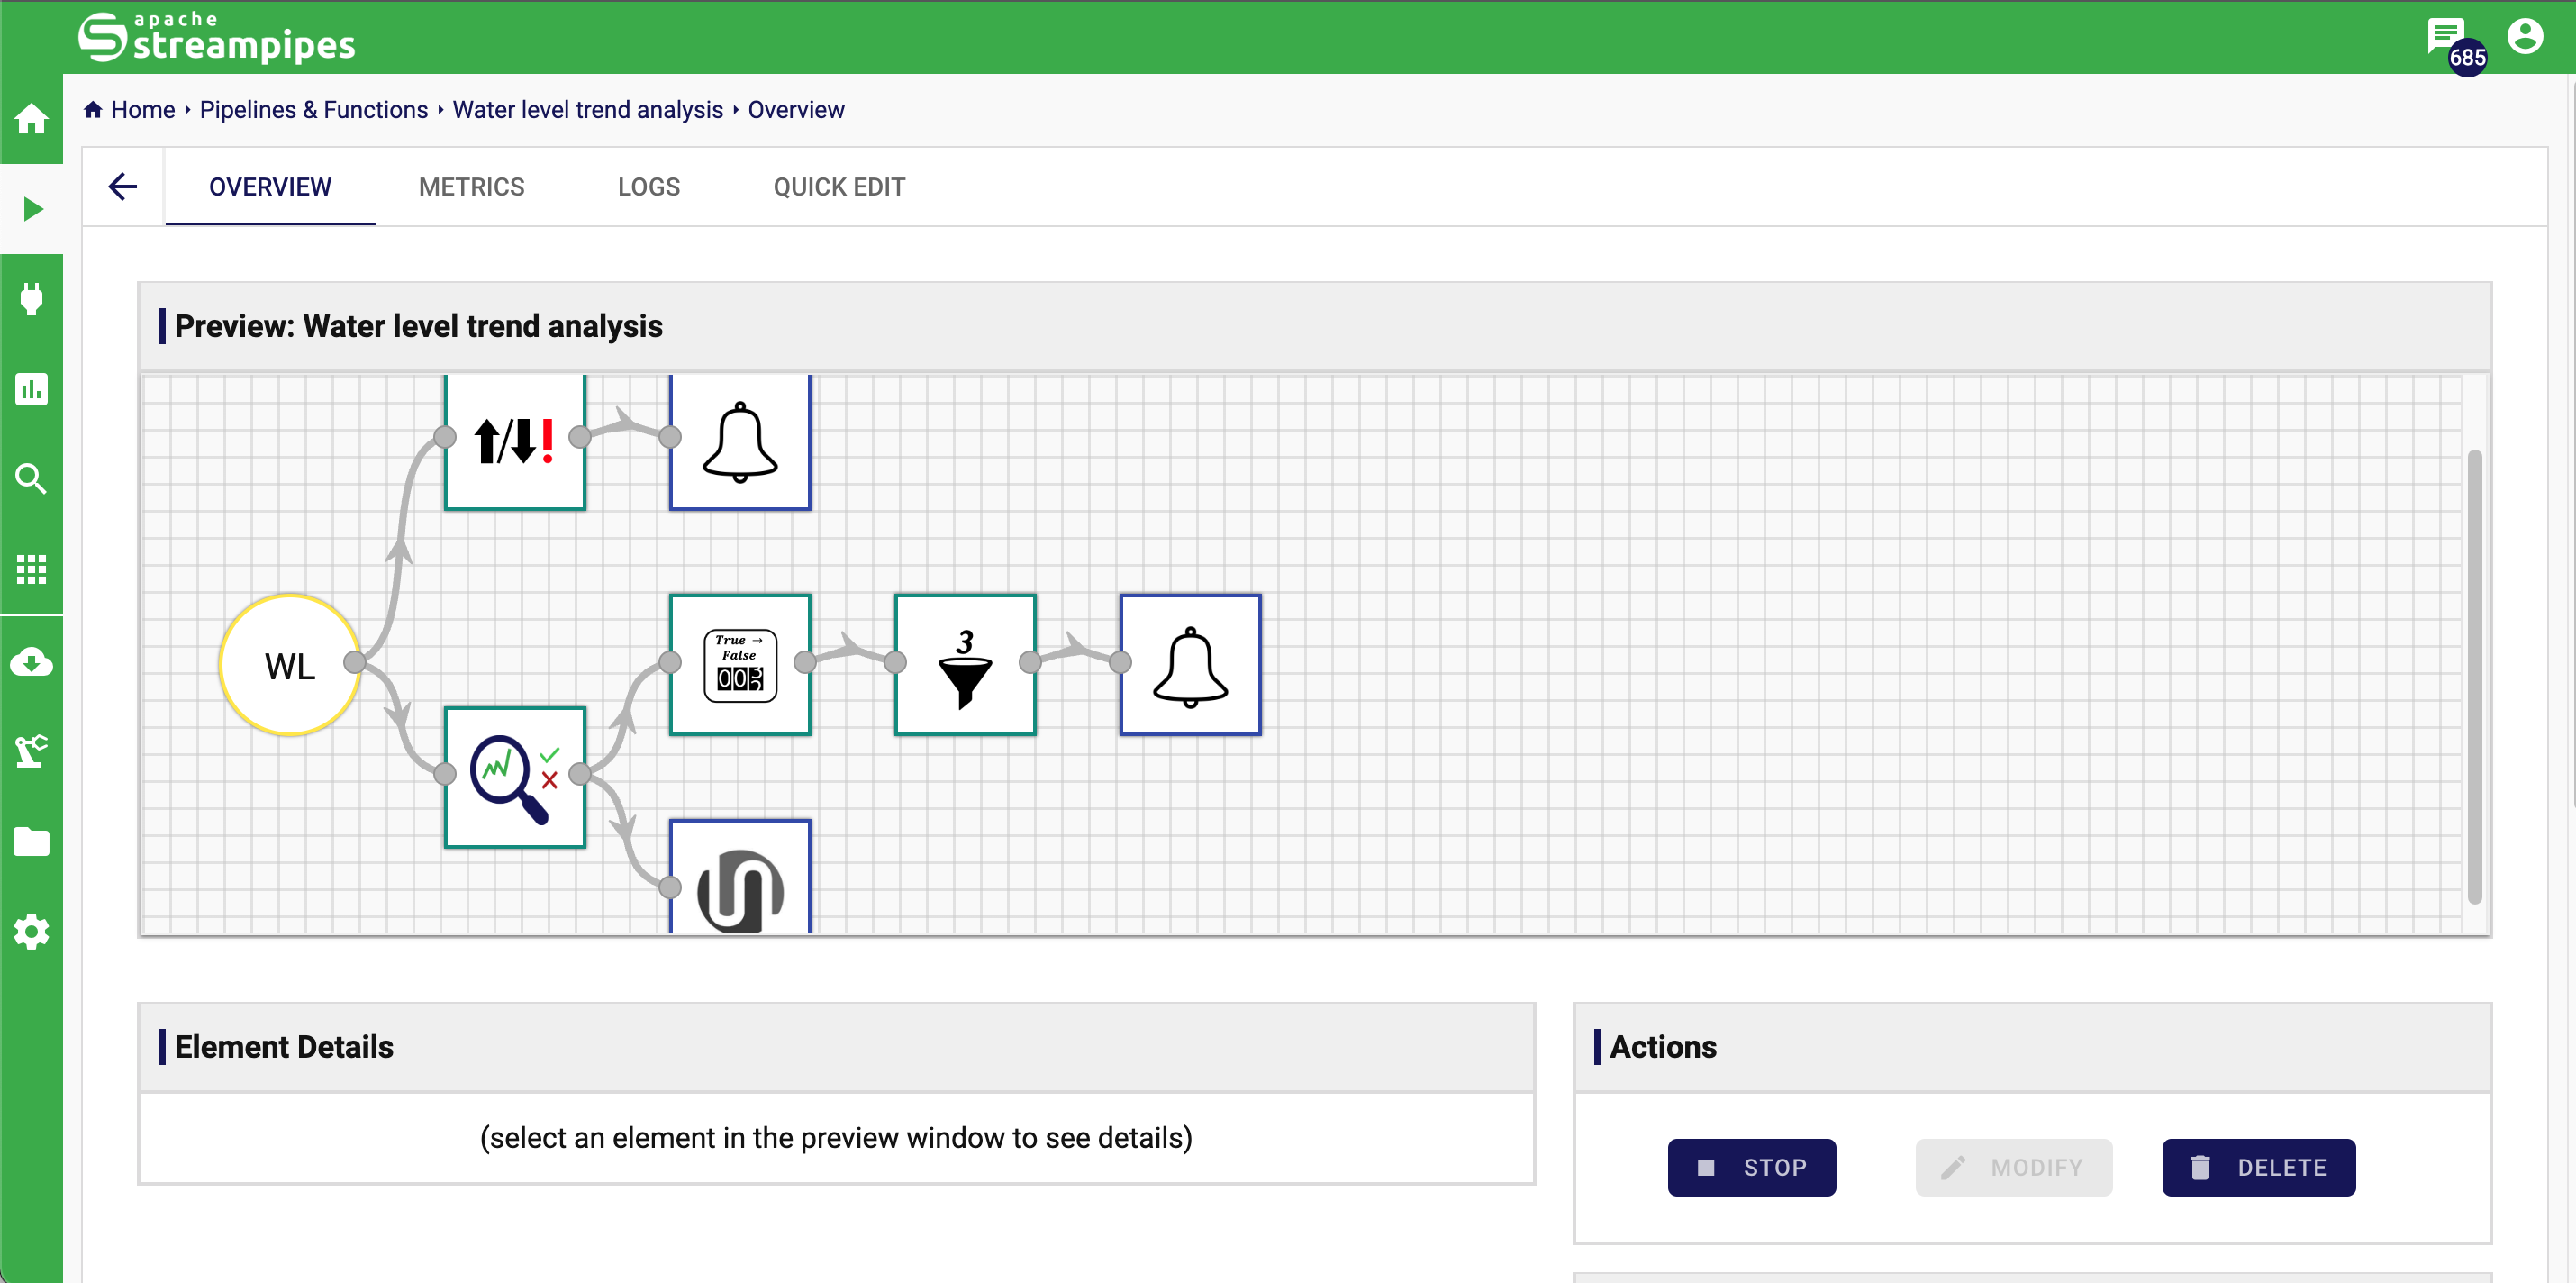The height and width of the screenshot is (1283, 2576).
Task: Click the Home icon in sidebar
Action: click(31, 119)
